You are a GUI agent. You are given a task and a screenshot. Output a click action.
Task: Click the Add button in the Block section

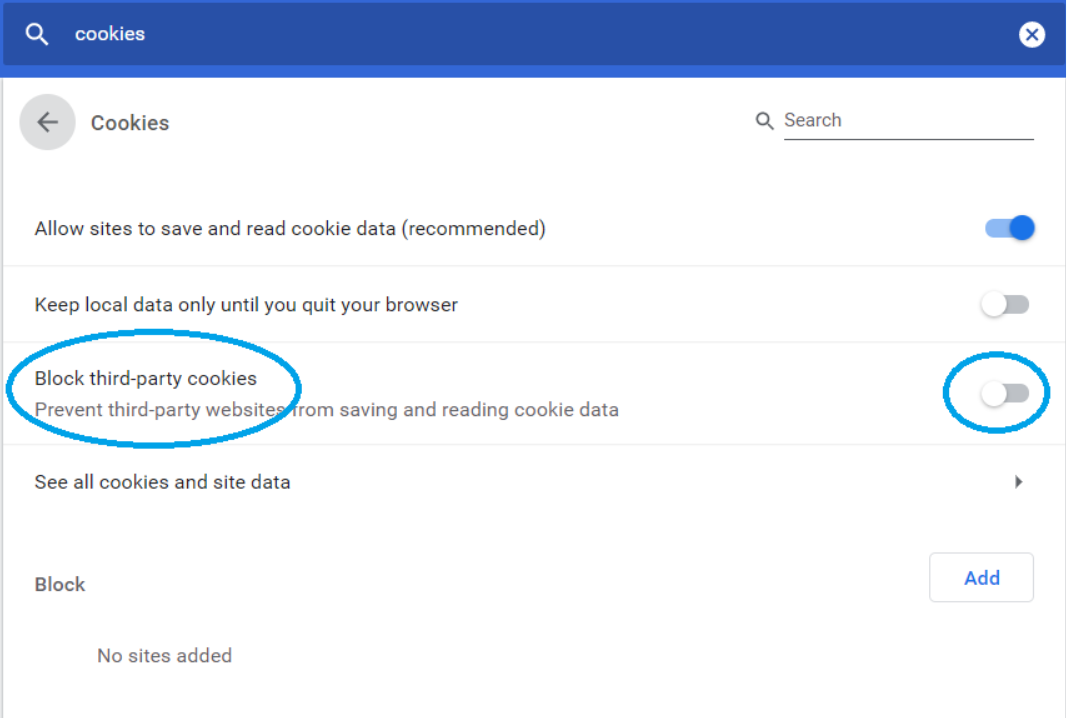[x=981, y=578]
